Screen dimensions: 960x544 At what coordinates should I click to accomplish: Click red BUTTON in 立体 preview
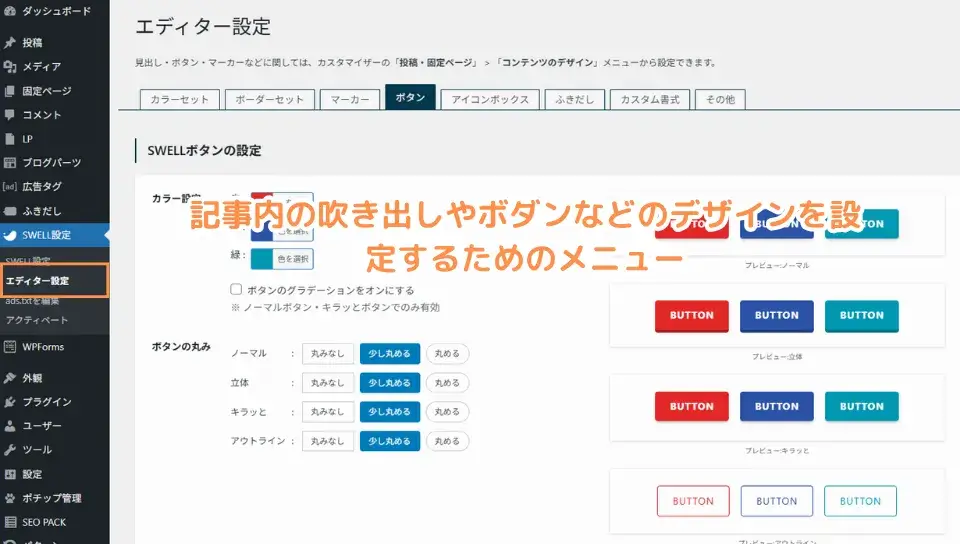click(x=692, y=316)
